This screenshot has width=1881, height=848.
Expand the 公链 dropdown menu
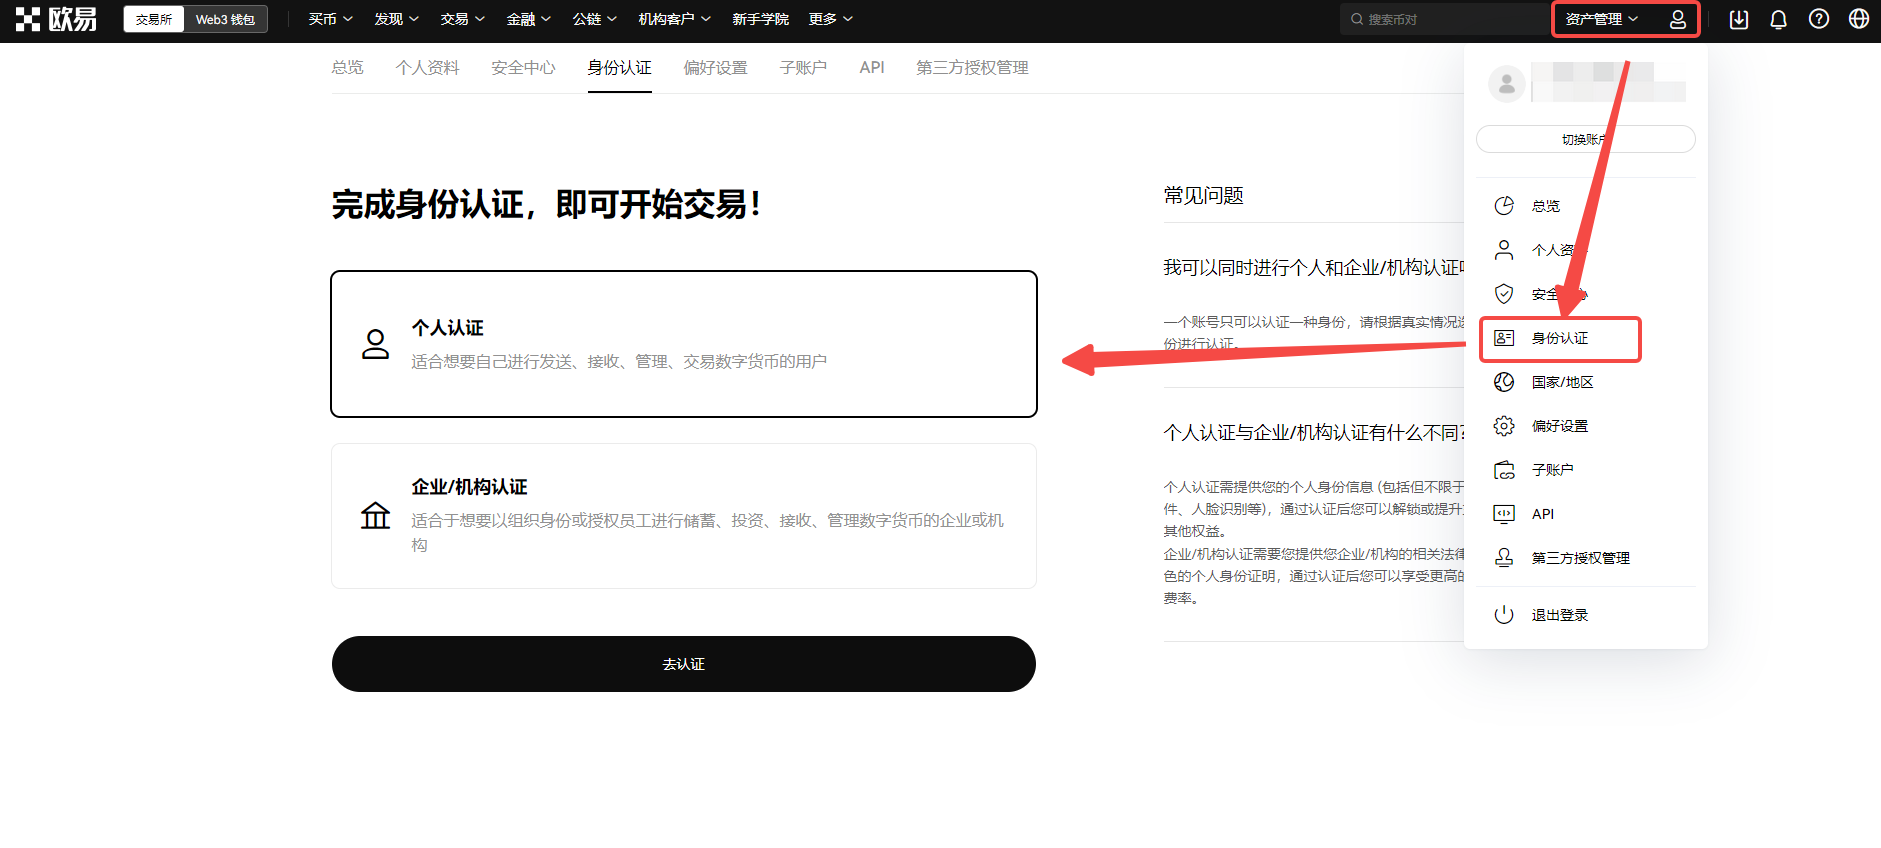(x=595, y=19)
